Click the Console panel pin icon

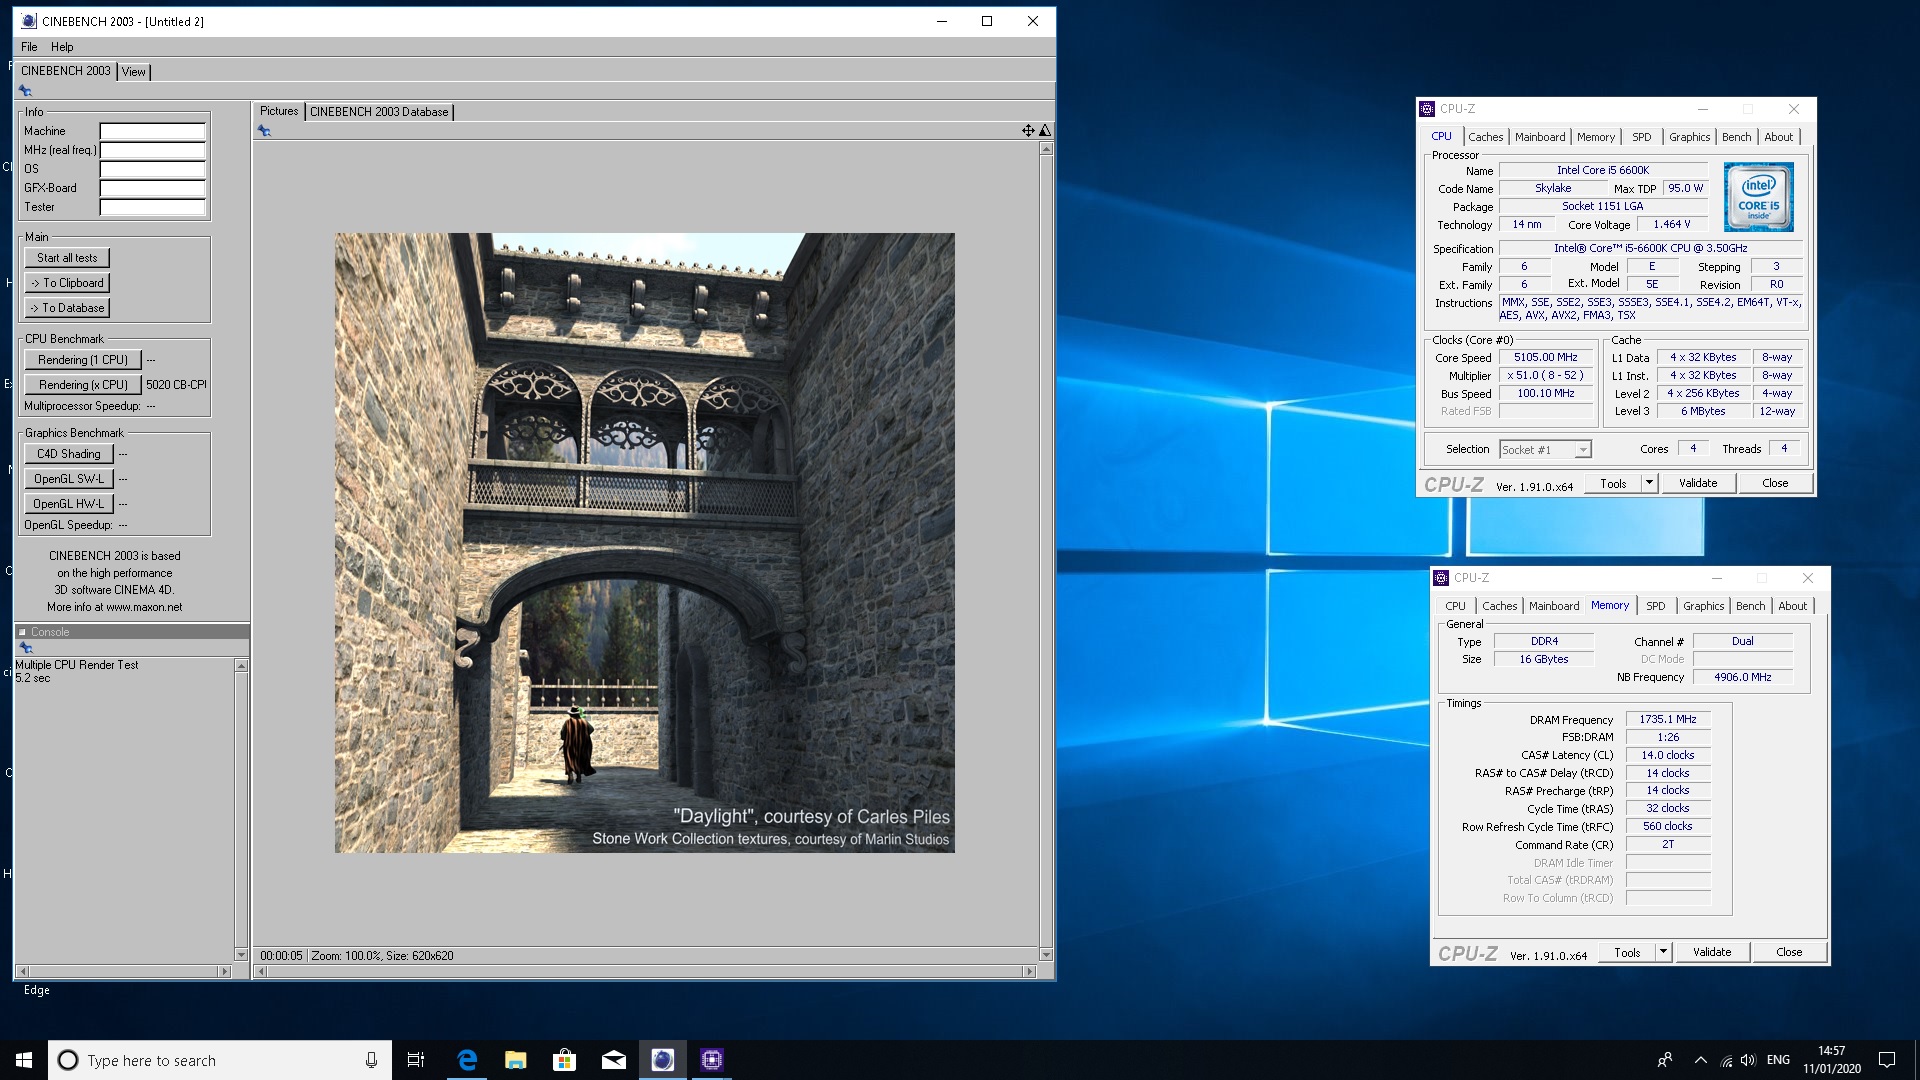(26, 648)
